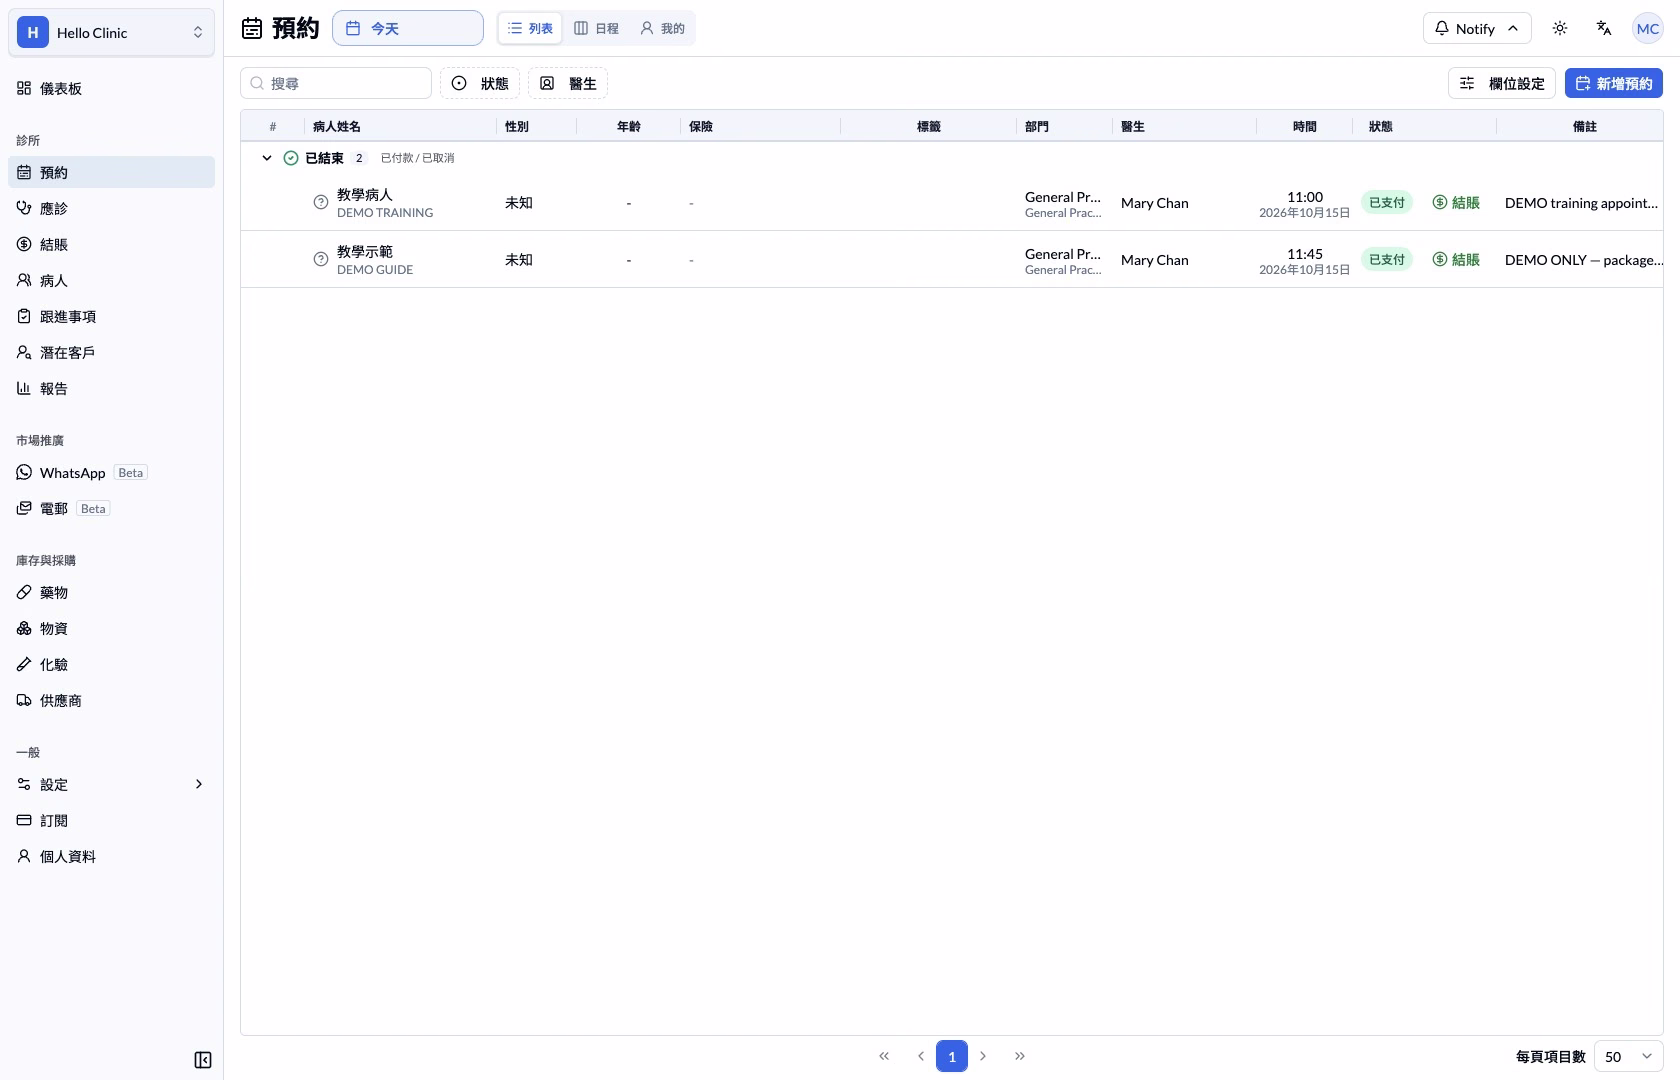Open 狀態 status filter
1680x1080 pixels.
pyautogui.click(x=480, y=84)
